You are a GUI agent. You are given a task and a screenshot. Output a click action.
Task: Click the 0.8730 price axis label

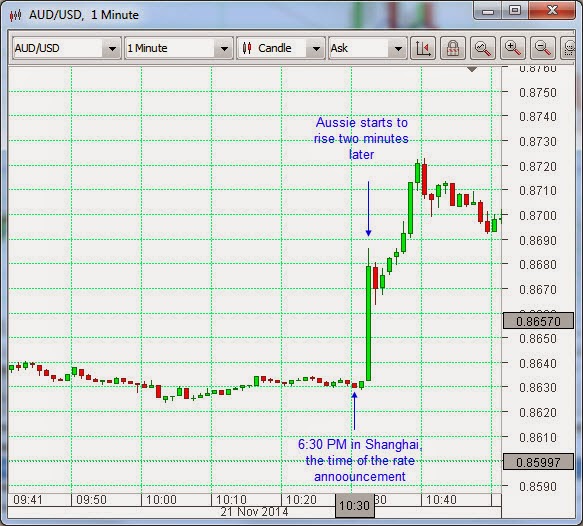pyautogui.click(x=538, y=142)
